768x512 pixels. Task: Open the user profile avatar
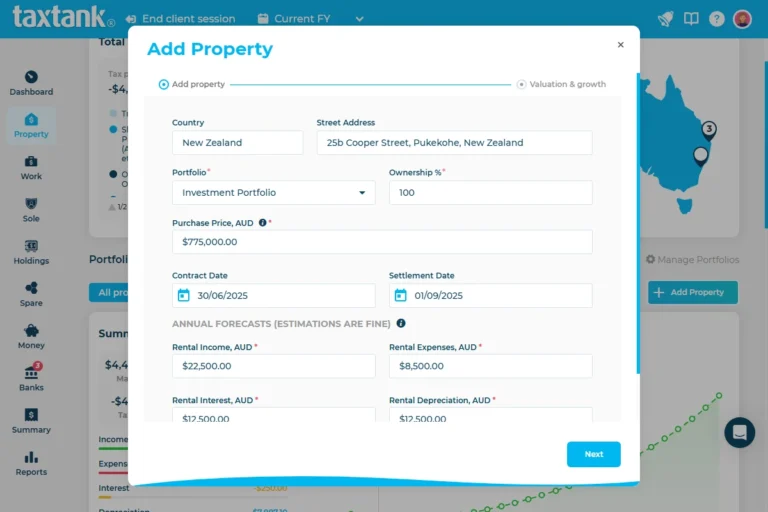742,19
